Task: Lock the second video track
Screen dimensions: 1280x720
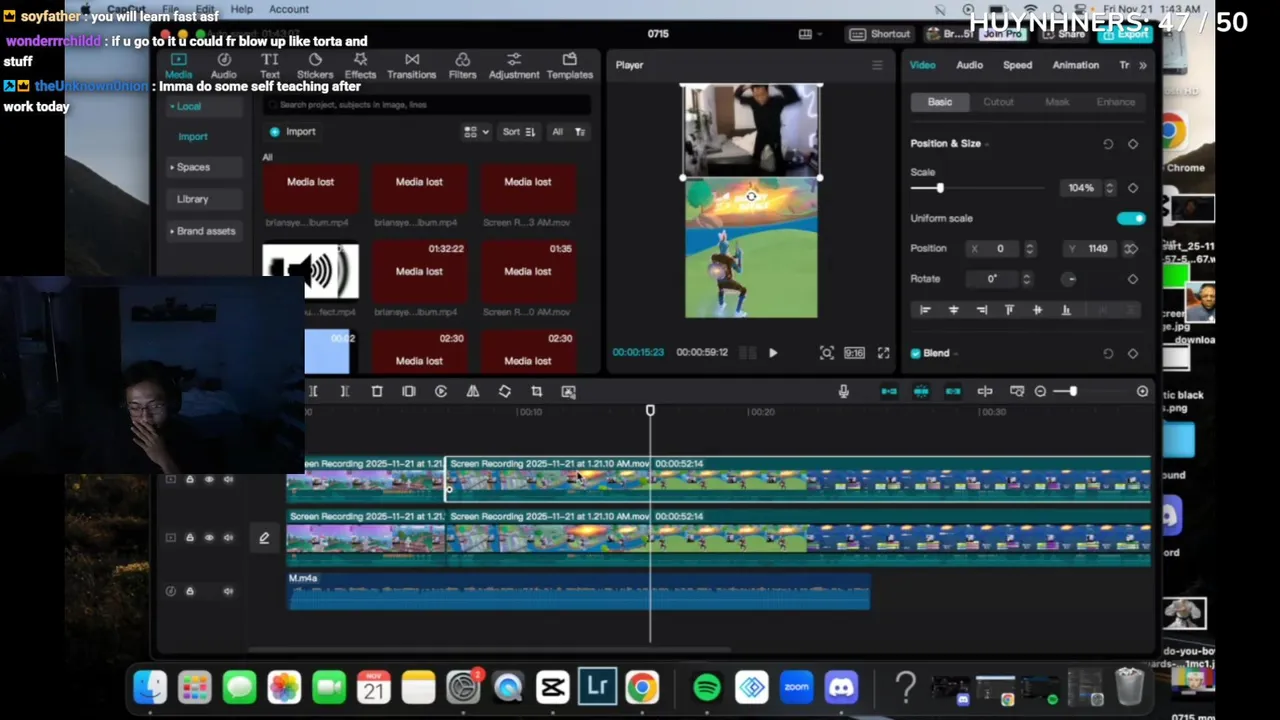Action: (x=189, y=538)
